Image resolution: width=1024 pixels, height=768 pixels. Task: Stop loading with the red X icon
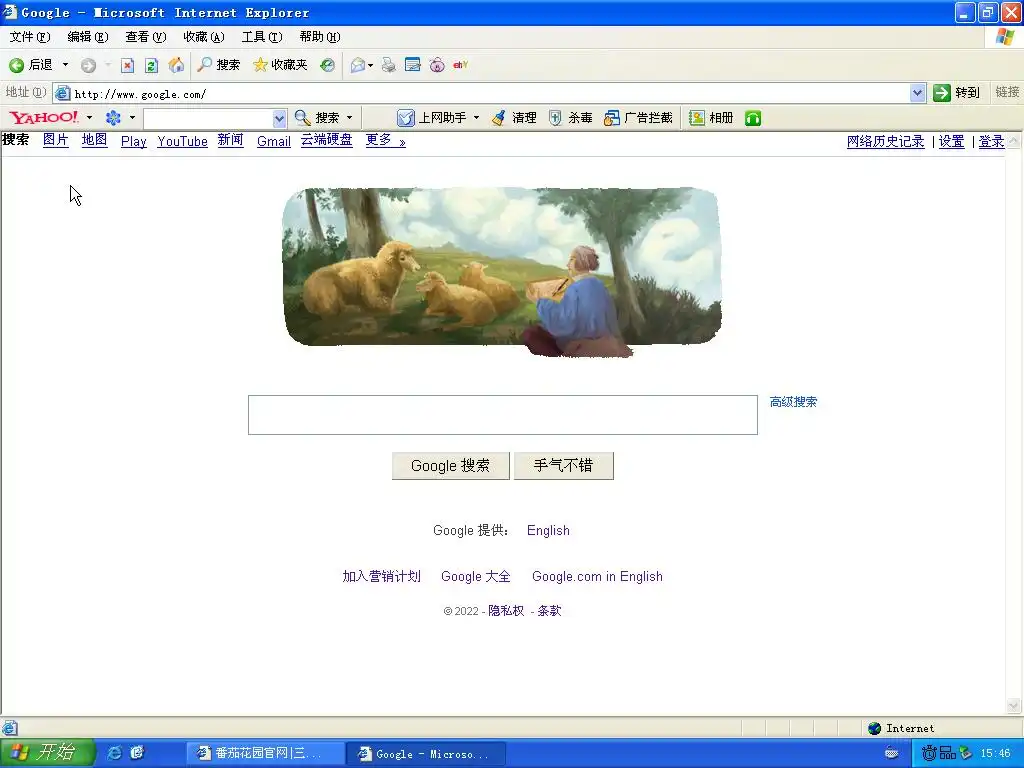128,65
